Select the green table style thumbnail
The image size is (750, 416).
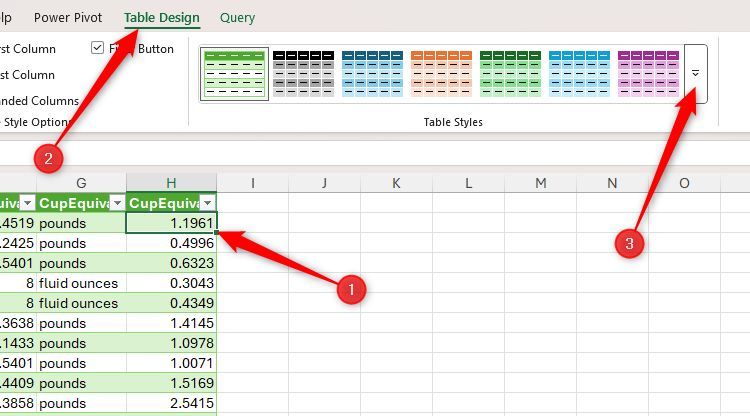click(x=234, y=74)
